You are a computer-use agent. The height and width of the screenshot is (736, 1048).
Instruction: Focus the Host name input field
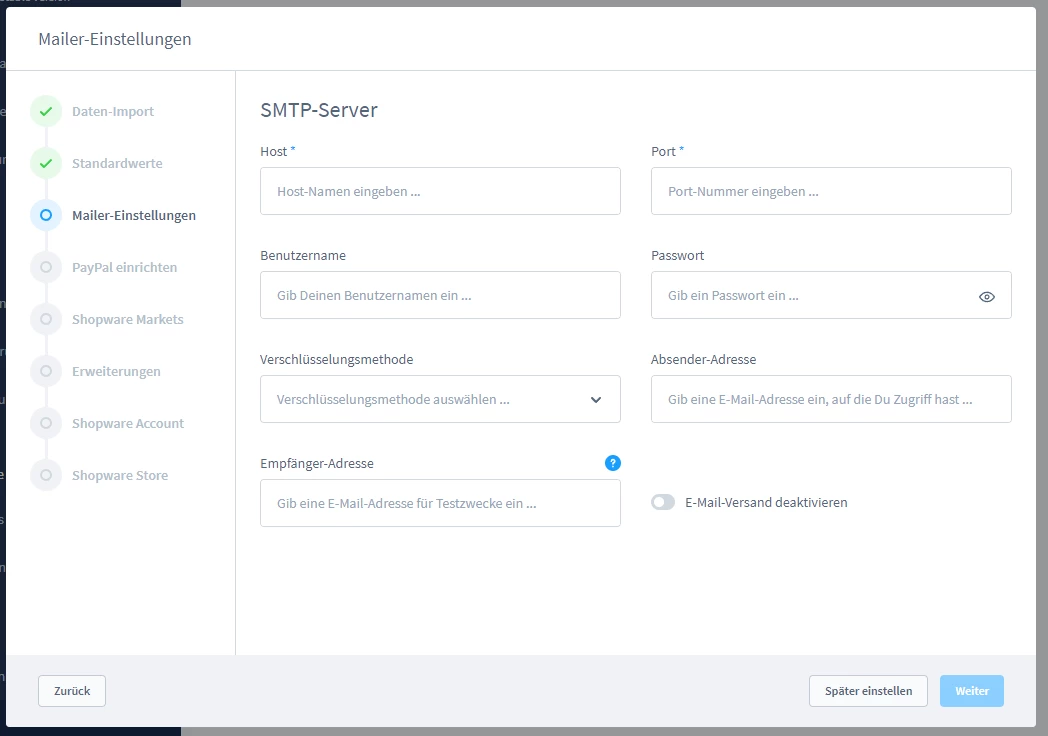click(440, 191)
